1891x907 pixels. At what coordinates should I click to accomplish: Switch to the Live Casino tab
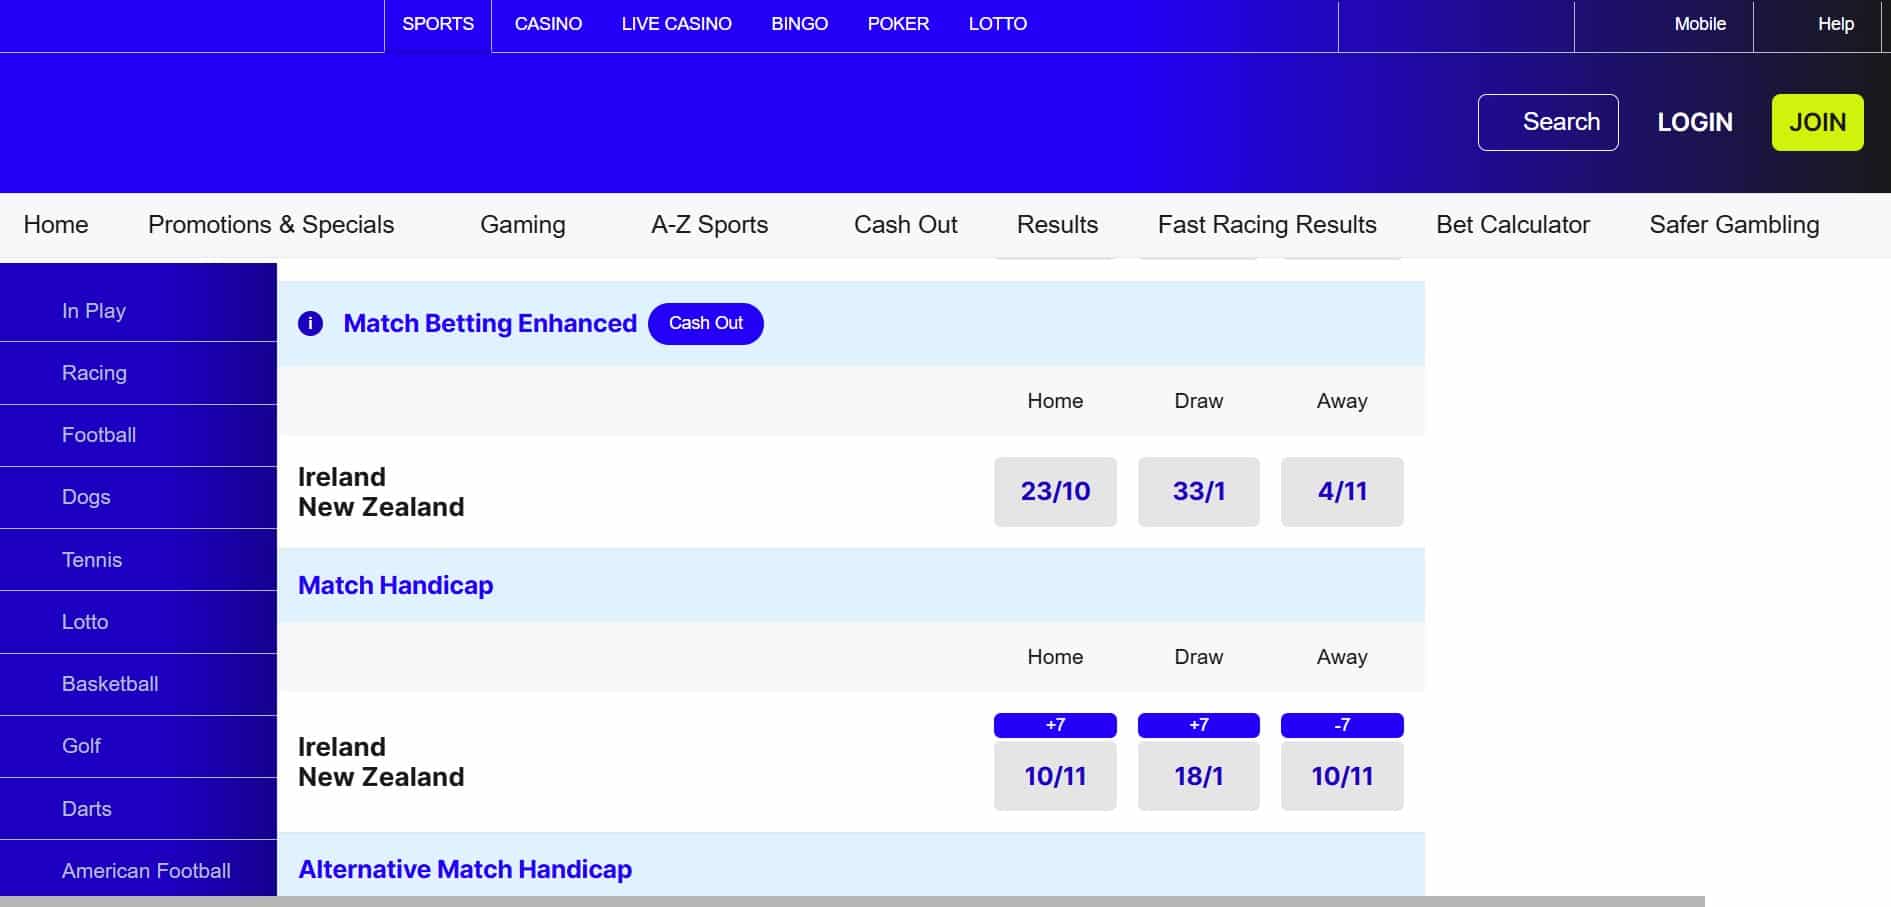pos(676,24)
